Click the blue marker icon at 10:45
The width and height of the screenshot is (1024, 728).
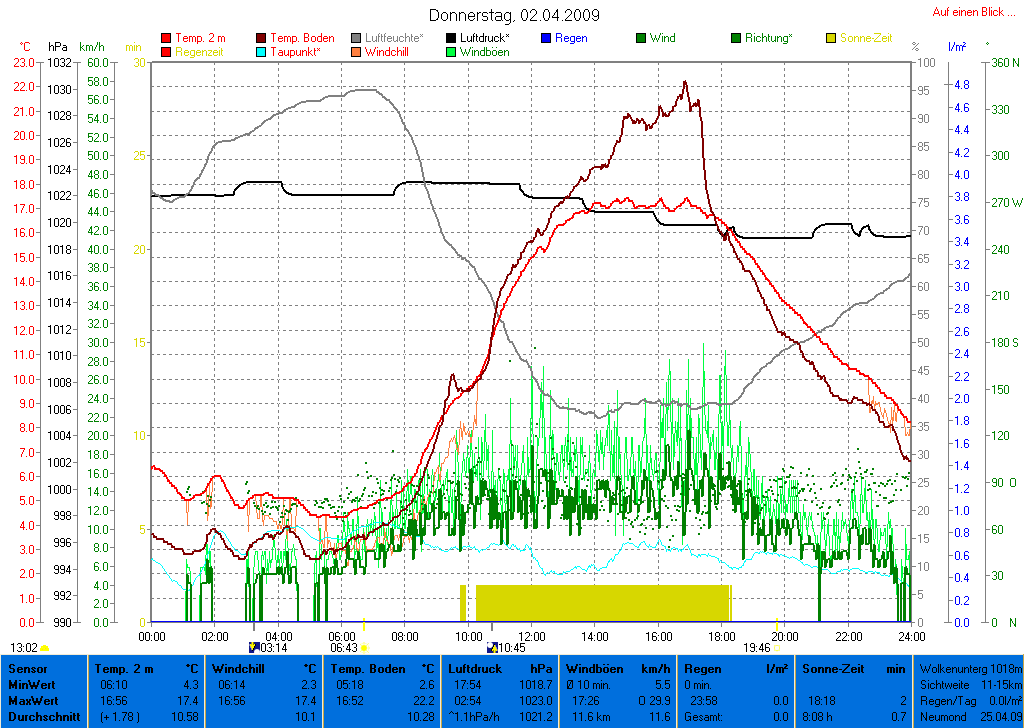(492, 648)
